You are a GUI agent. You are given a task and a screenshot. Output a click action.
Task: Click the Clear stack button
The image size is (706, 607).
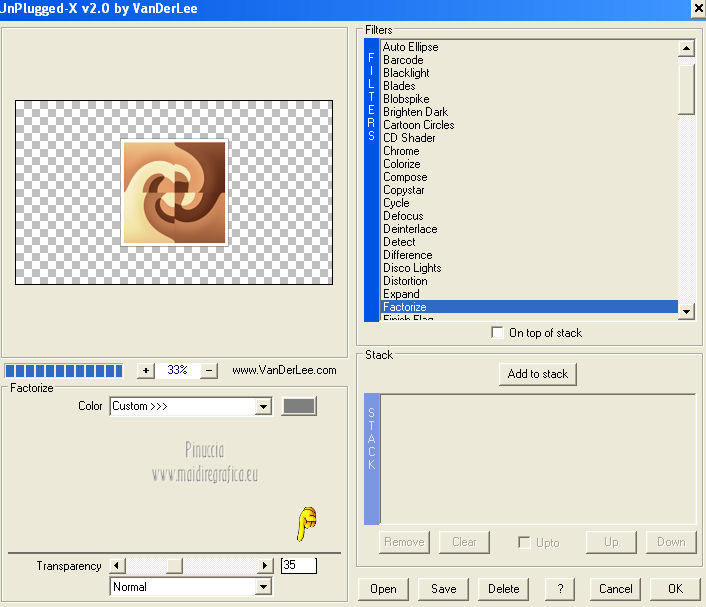point(464,542)
